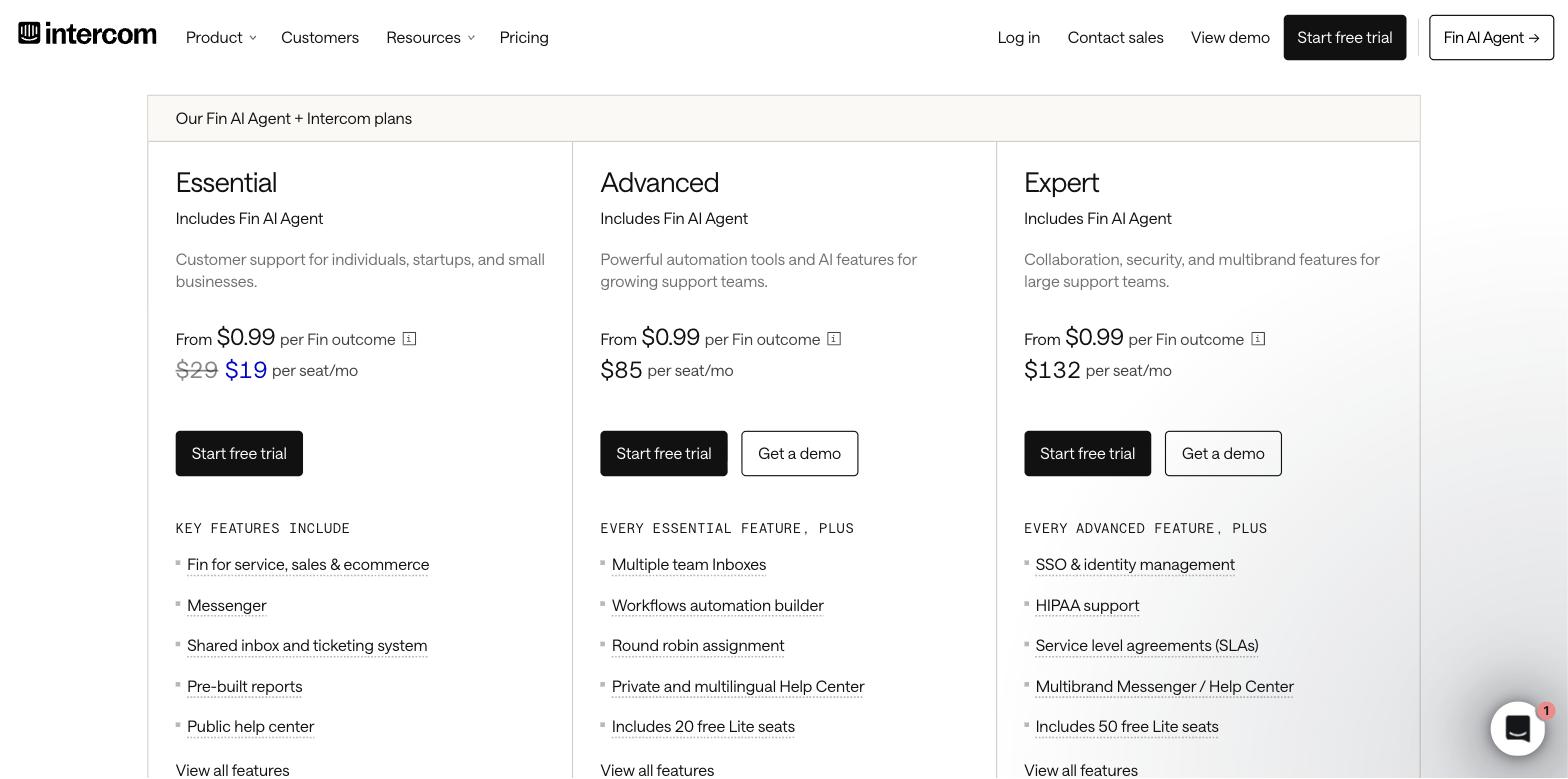Start free trial for Expert plan
1568x779 pixels.
coord(1087,454)
